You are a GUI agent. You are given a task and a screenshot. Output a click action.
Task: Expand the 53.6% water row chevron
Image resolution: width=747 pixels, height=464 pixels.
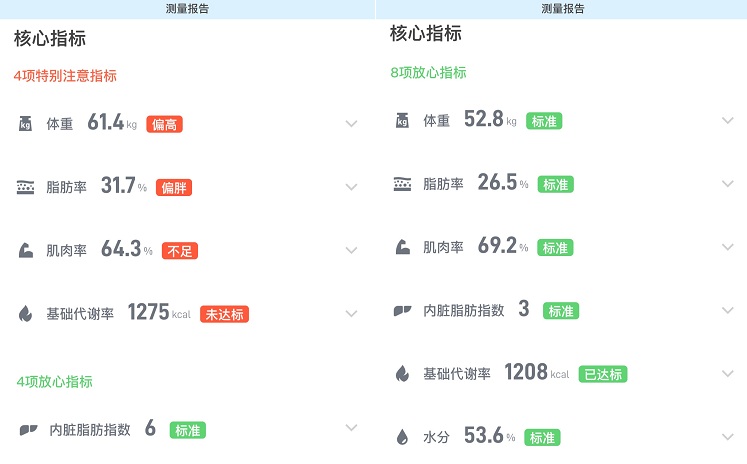(x=727, y=436)
